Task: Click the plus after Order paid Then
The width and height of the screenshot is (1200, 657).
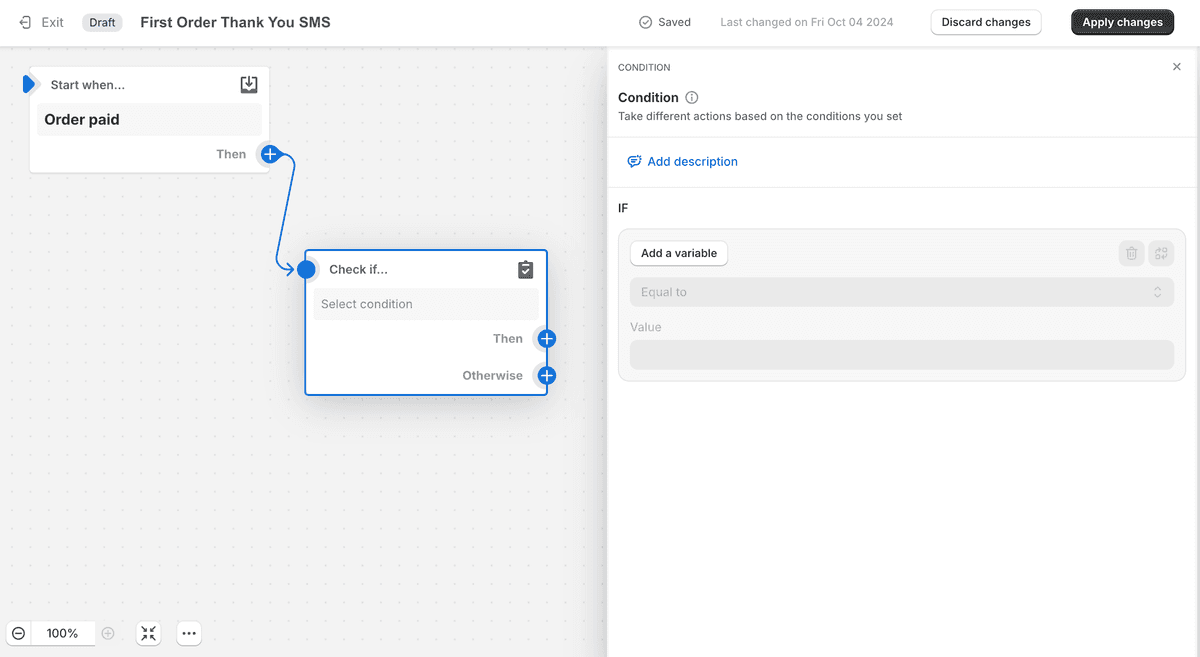Action: point(270,154)
